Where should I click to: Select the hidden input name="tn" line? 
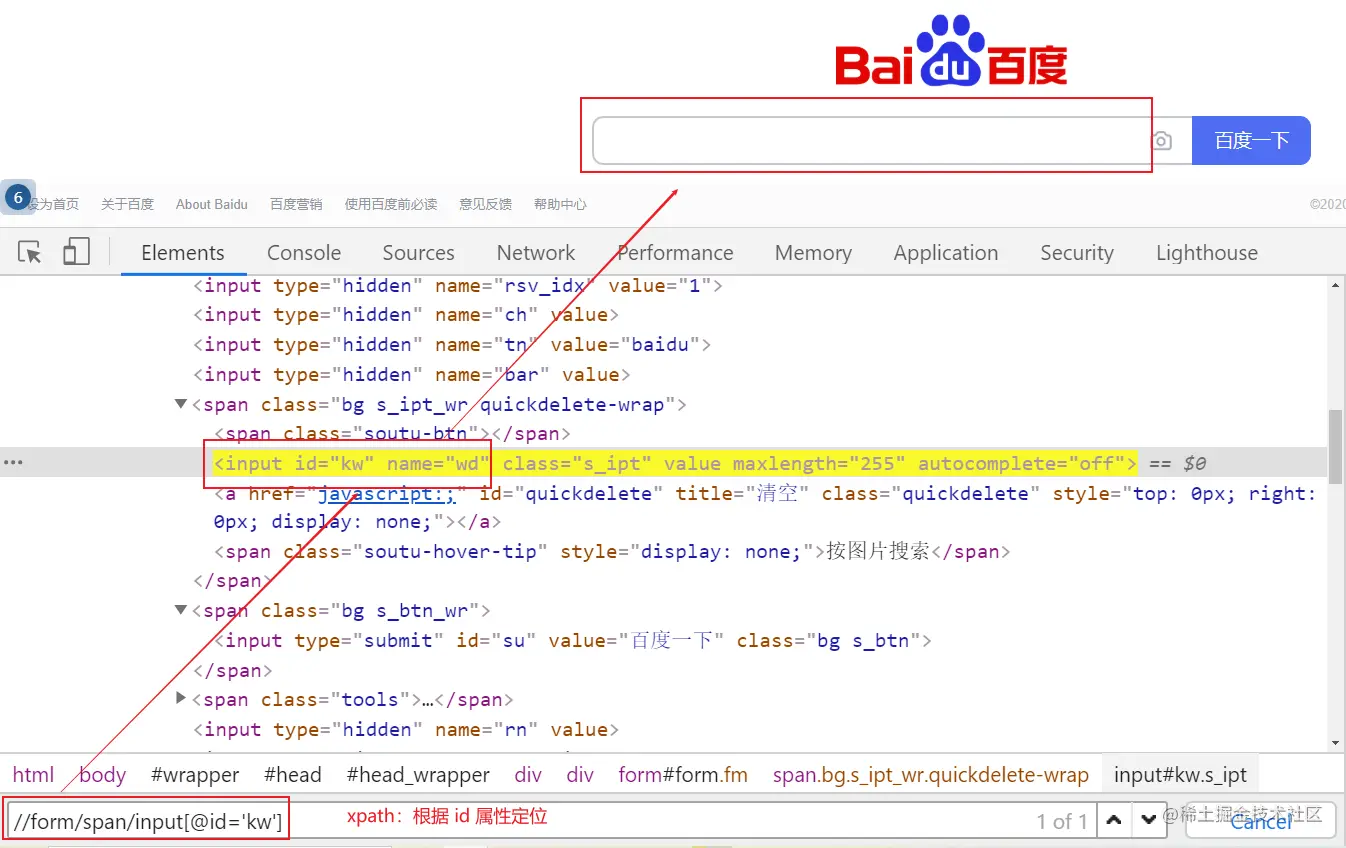click(x=452, y=345)
